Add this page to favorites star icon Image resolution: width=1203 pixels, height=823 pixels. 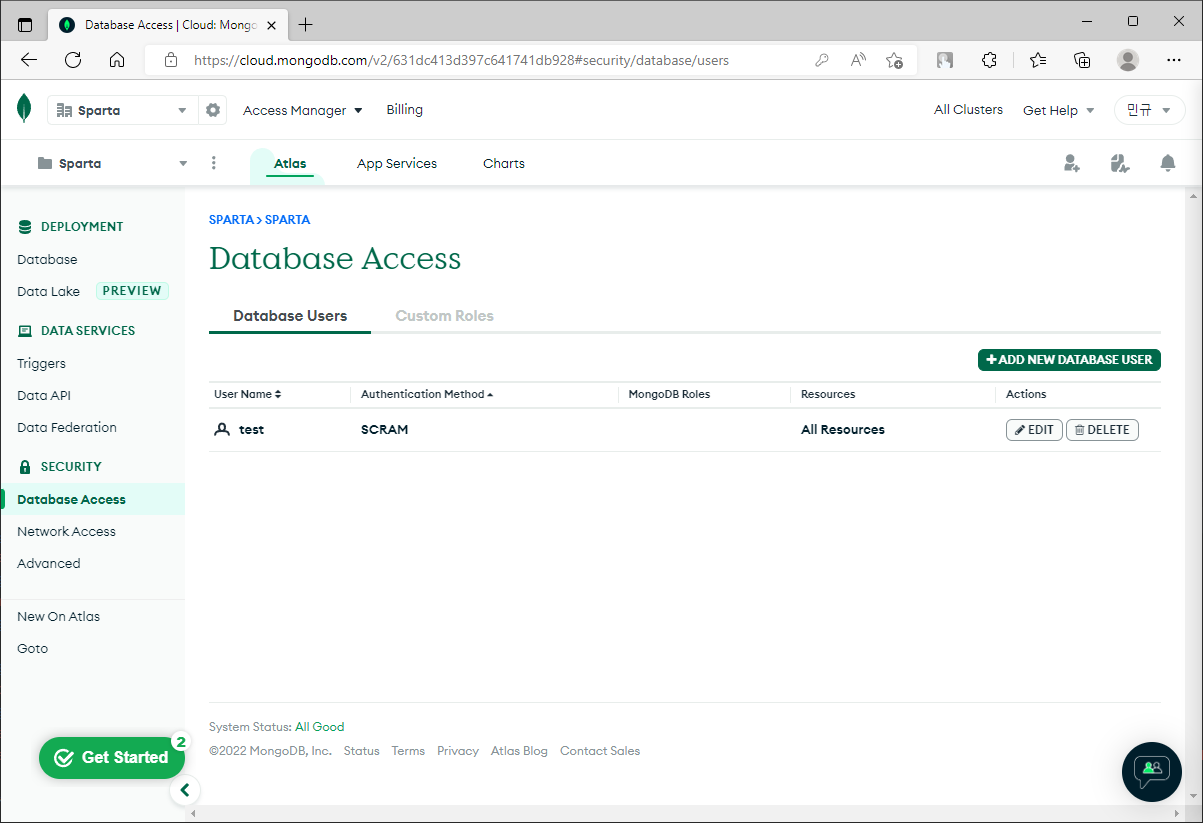pyautogui.click(x=895, y=60)
